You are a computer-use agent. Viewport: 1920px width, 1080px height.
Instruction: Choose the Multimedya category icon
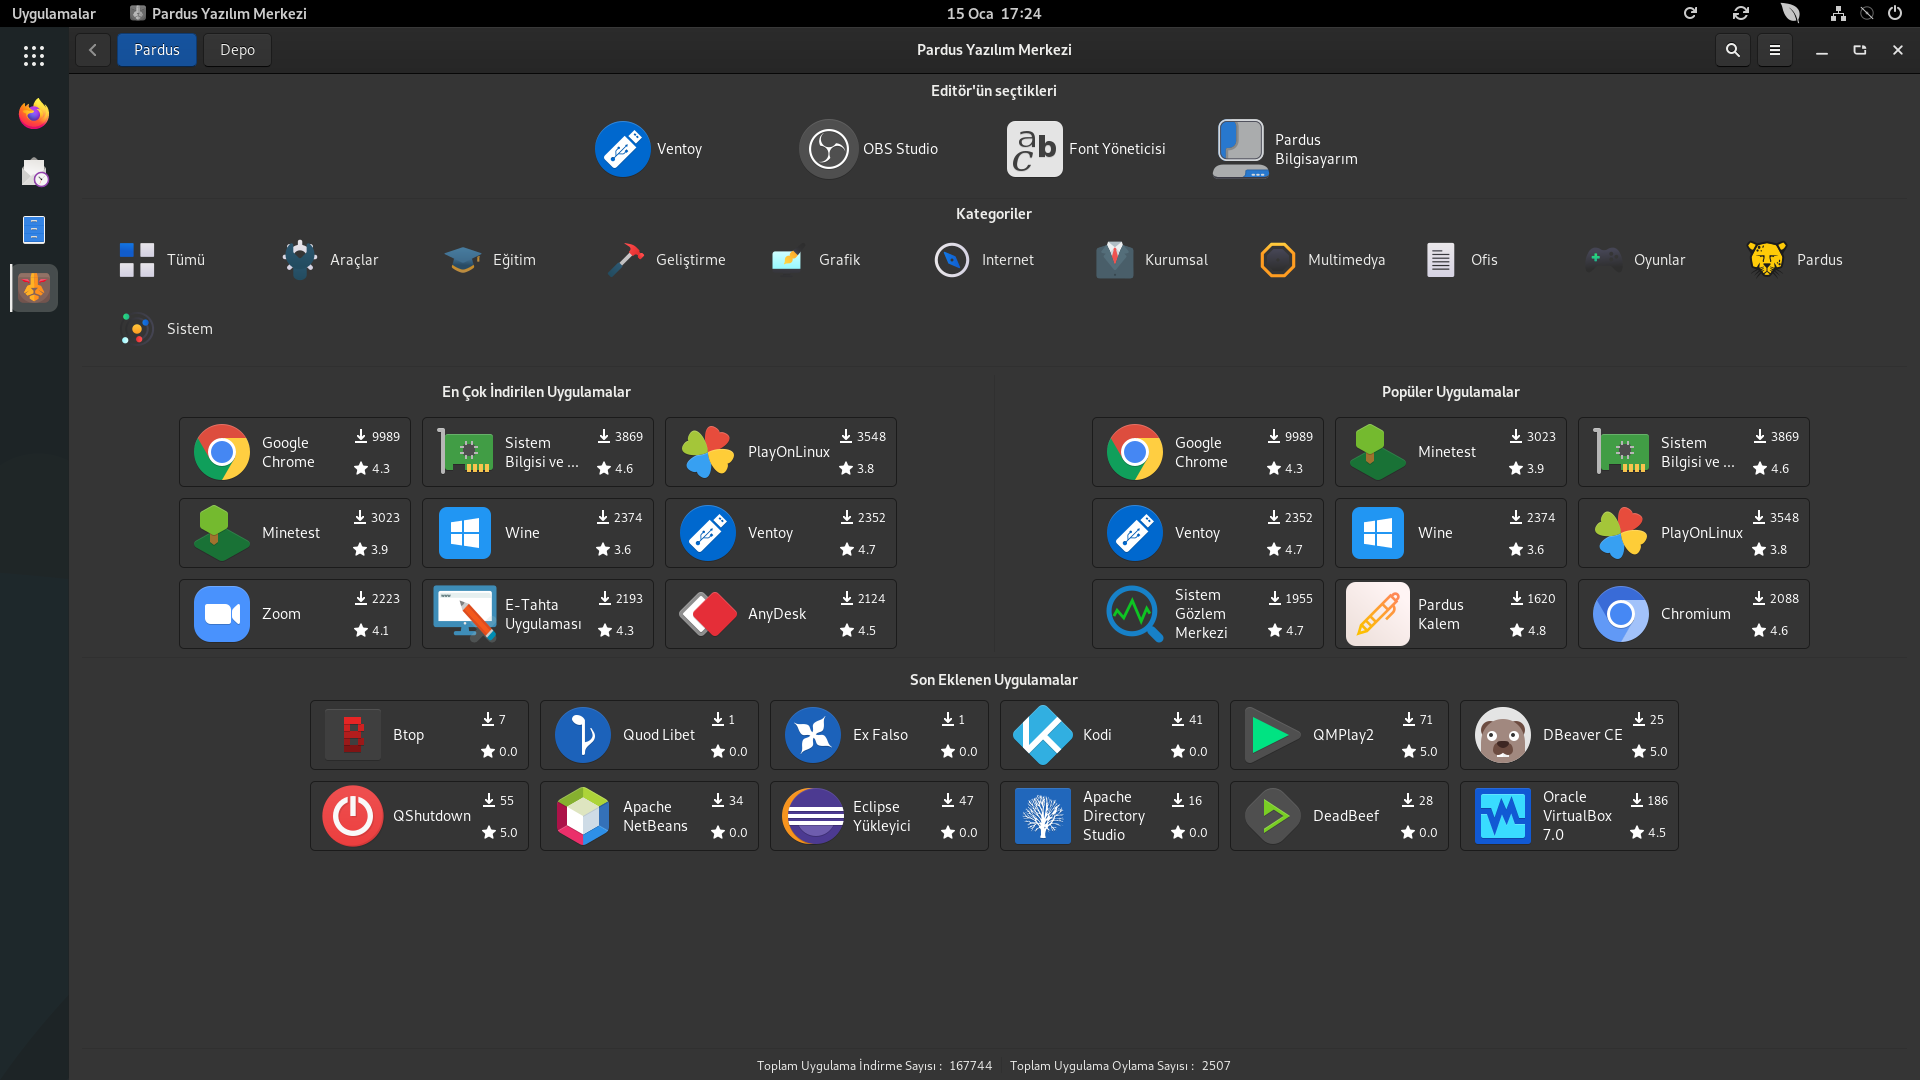[x=1278, y=260]
